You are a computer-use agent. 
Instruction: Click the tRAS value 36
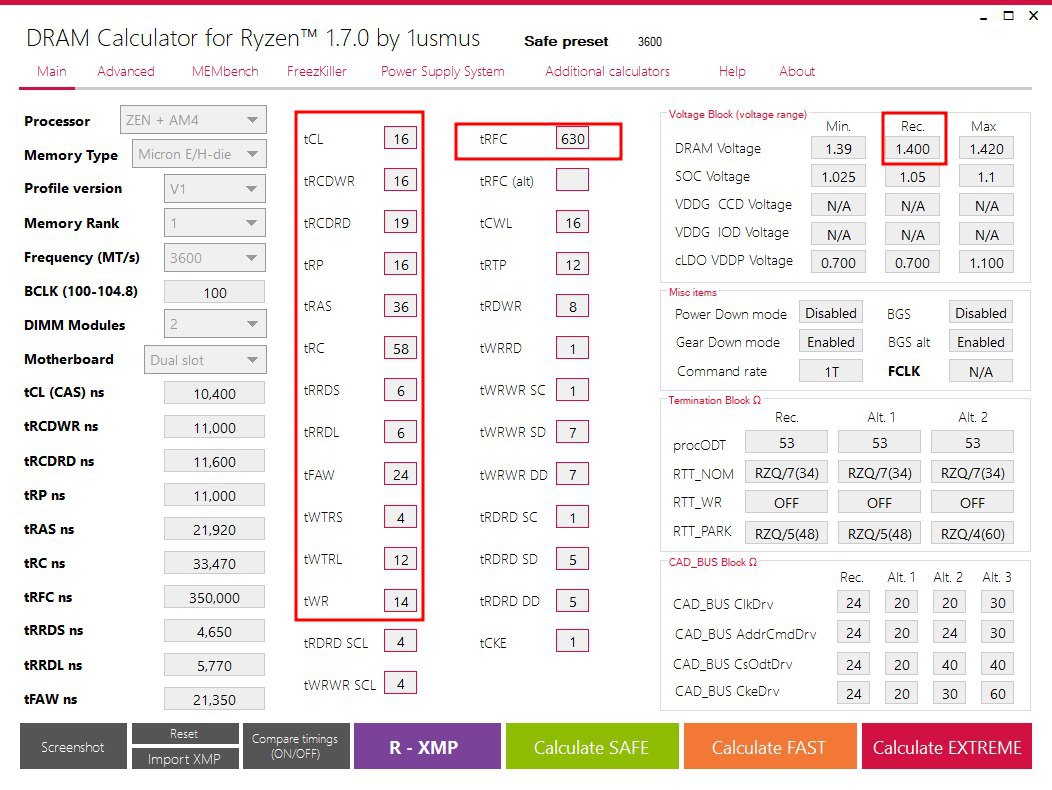click(x=401, y=306)
